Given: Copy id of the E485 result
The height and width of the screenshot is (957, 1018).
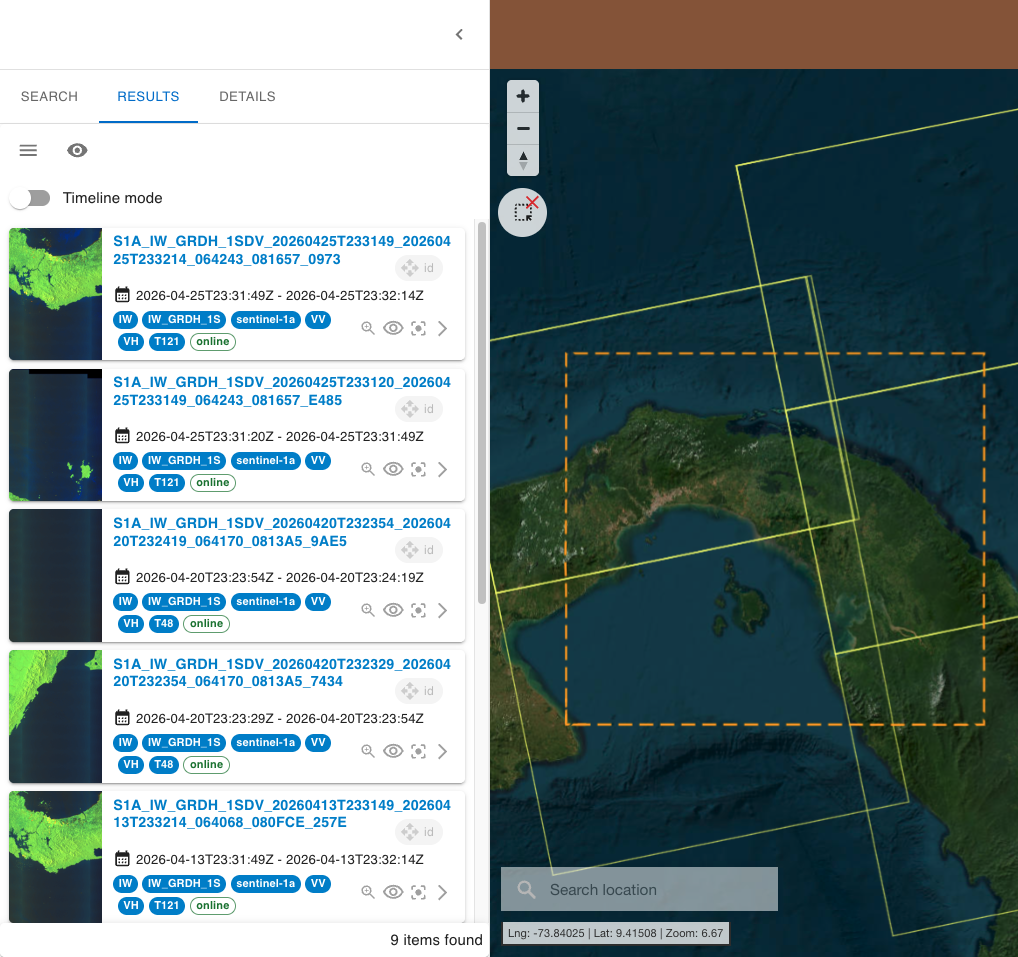Looking at the screenshot, I should (419, 409).
